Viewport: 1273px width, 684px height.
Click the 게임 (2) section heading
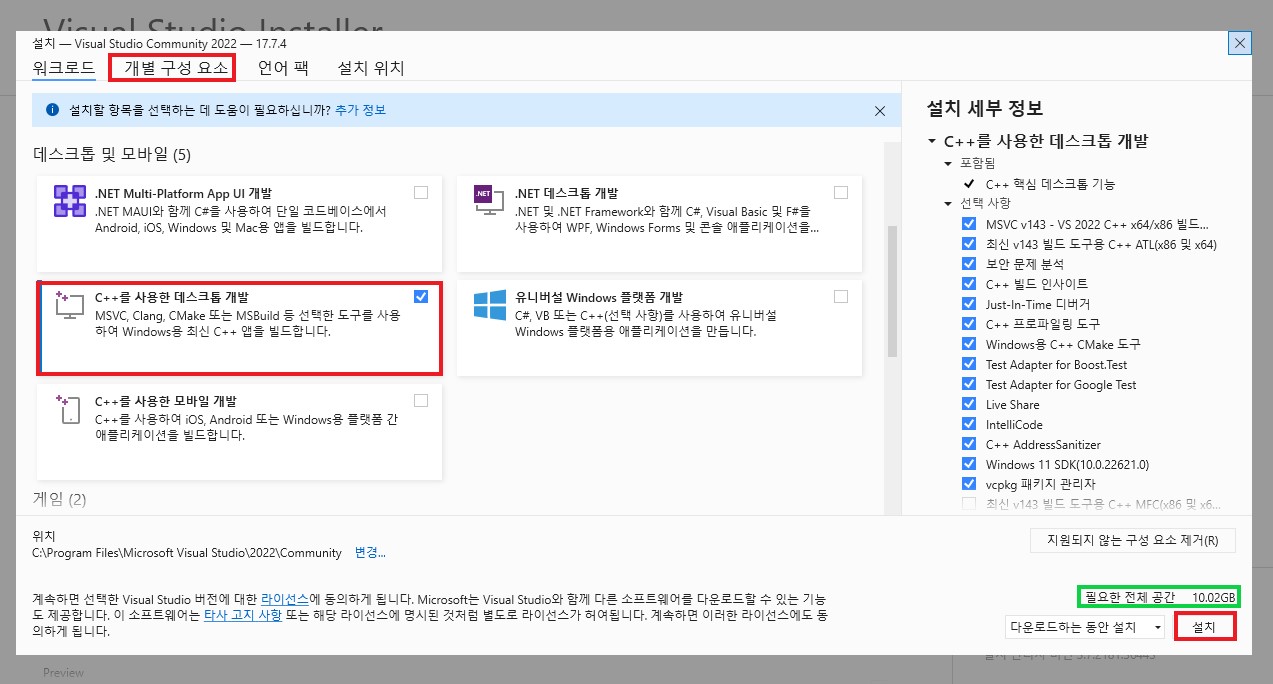click(x=60, y=499)
